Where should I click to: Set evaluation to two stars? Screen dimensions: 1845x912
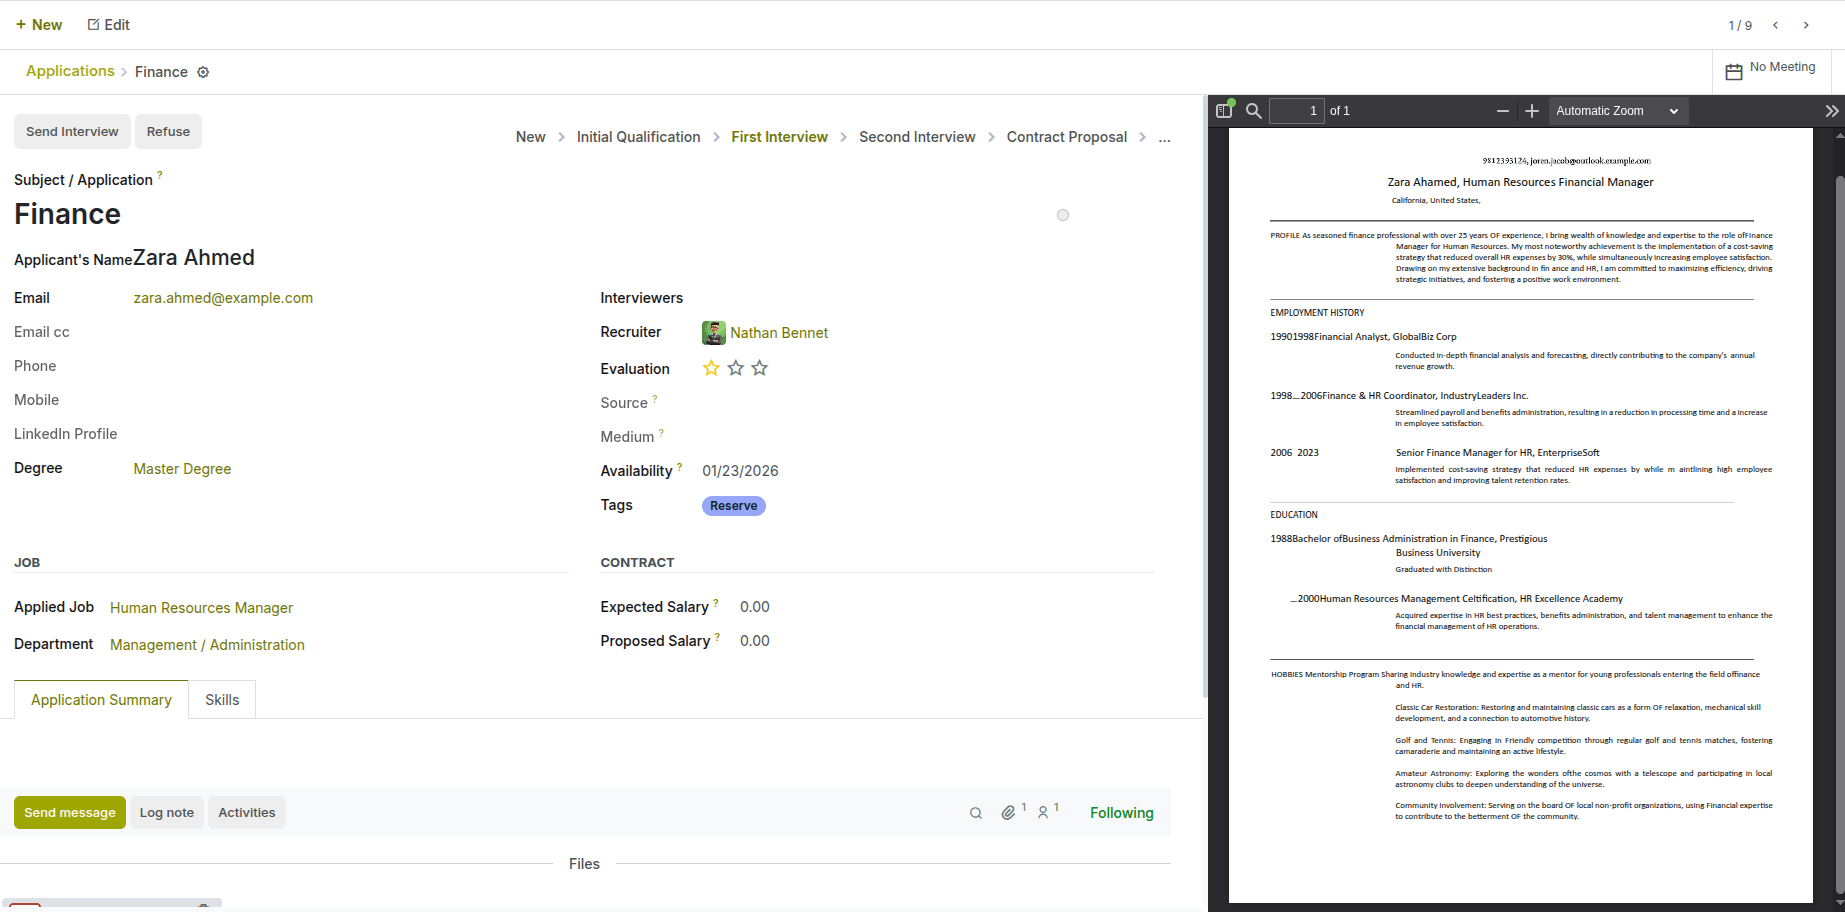tap(736, 368)
